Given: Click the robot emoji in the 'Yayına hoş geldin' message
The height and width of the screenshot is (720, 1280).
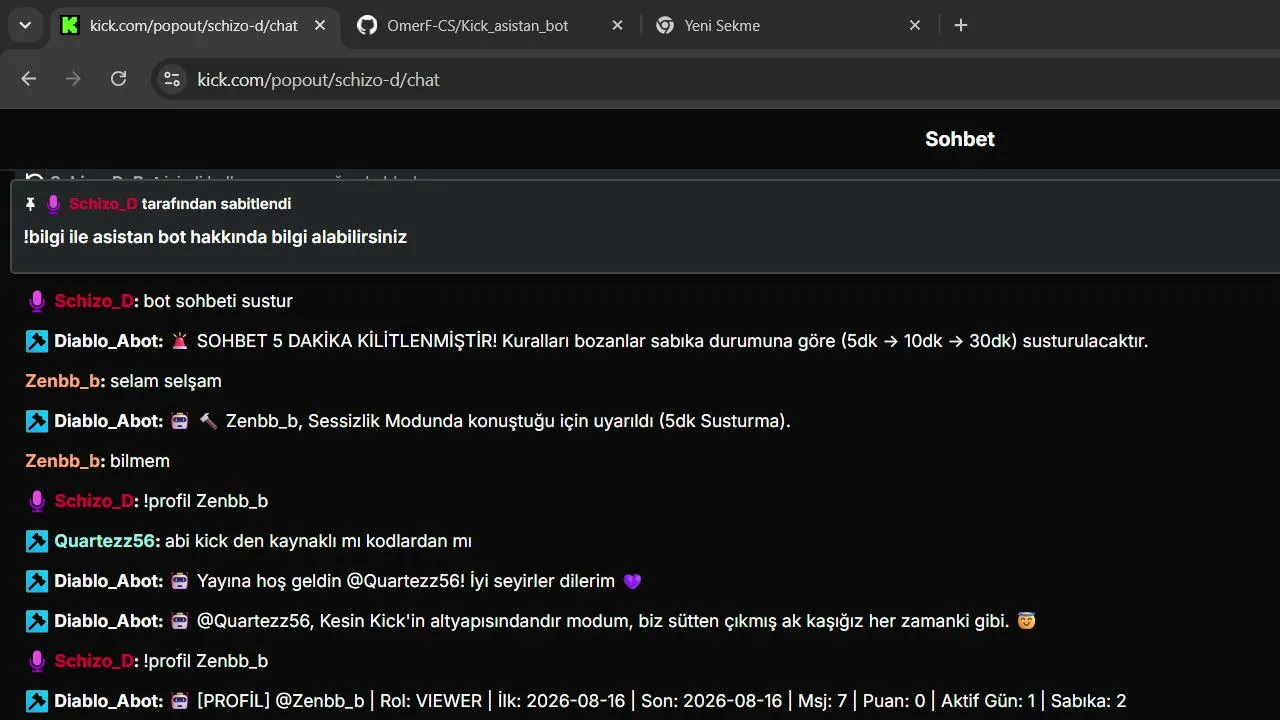Looking at the screenshot, I should point(180,581).
